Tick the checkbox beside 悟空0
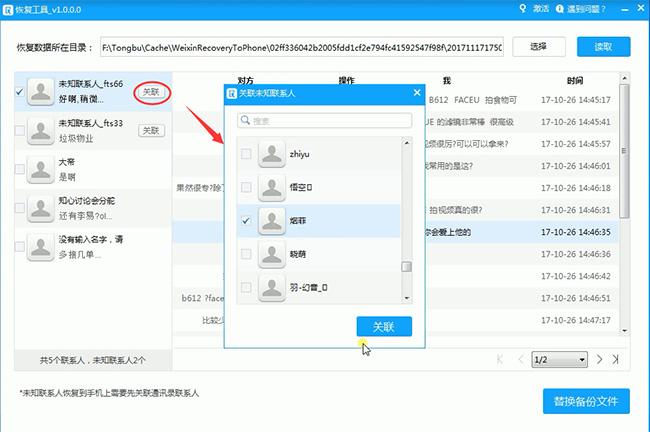This screenshot has width=650, height=432. [246, 187]
